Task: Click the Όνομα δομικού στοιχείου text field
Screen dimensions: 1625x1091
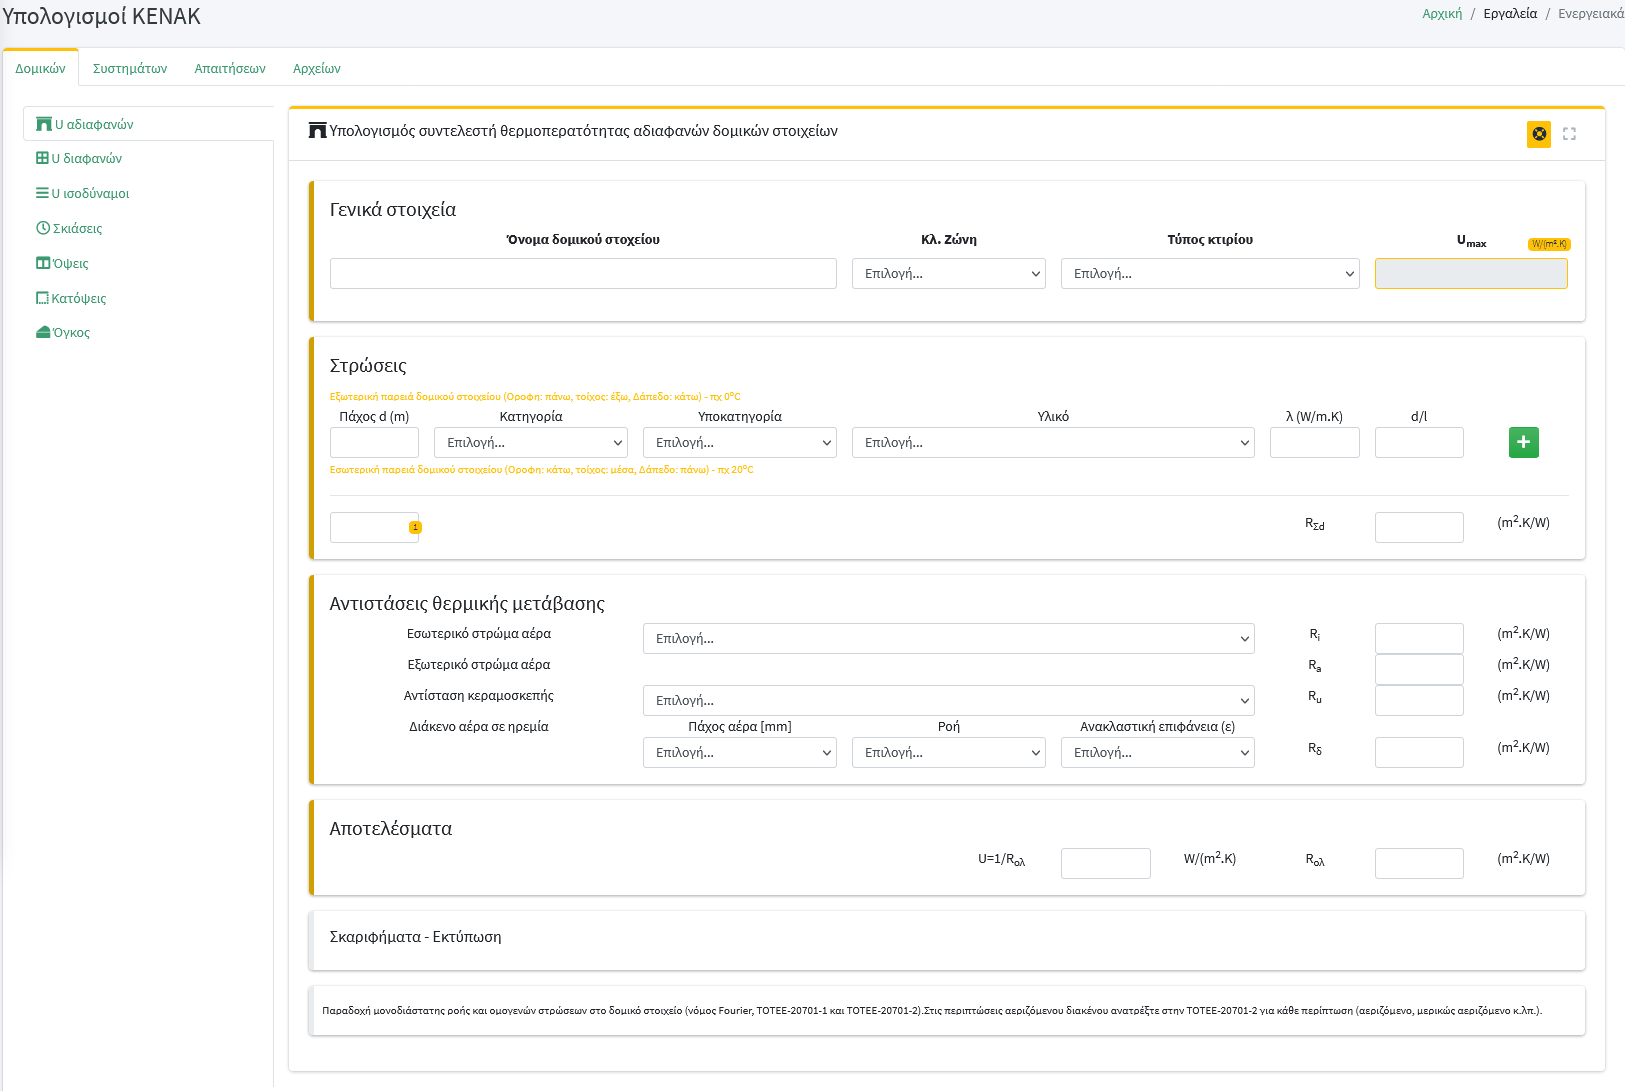Action: (583, 274)
